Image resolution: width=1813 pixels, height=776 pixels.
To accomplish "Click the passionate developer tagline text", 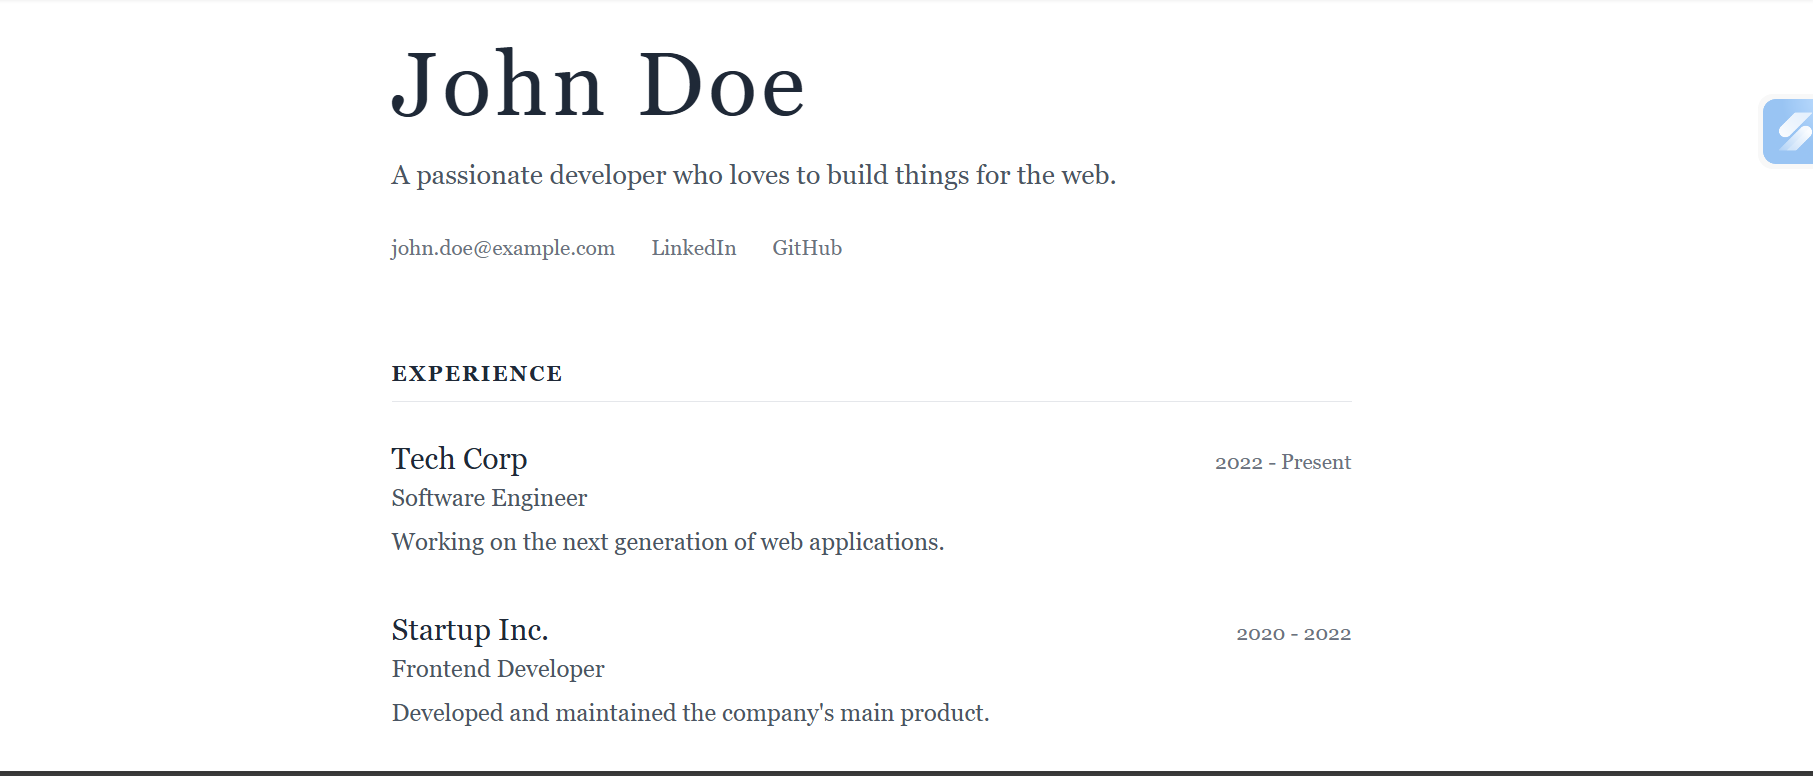I will 753,175.
